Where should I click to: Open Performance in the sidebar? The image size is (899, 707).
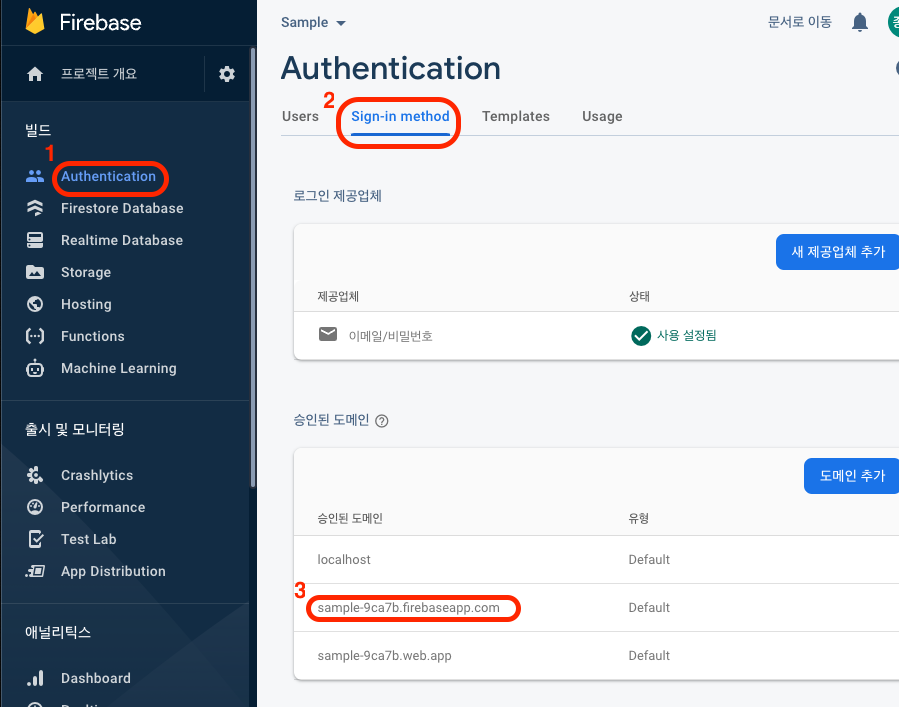tap(103, 507)
